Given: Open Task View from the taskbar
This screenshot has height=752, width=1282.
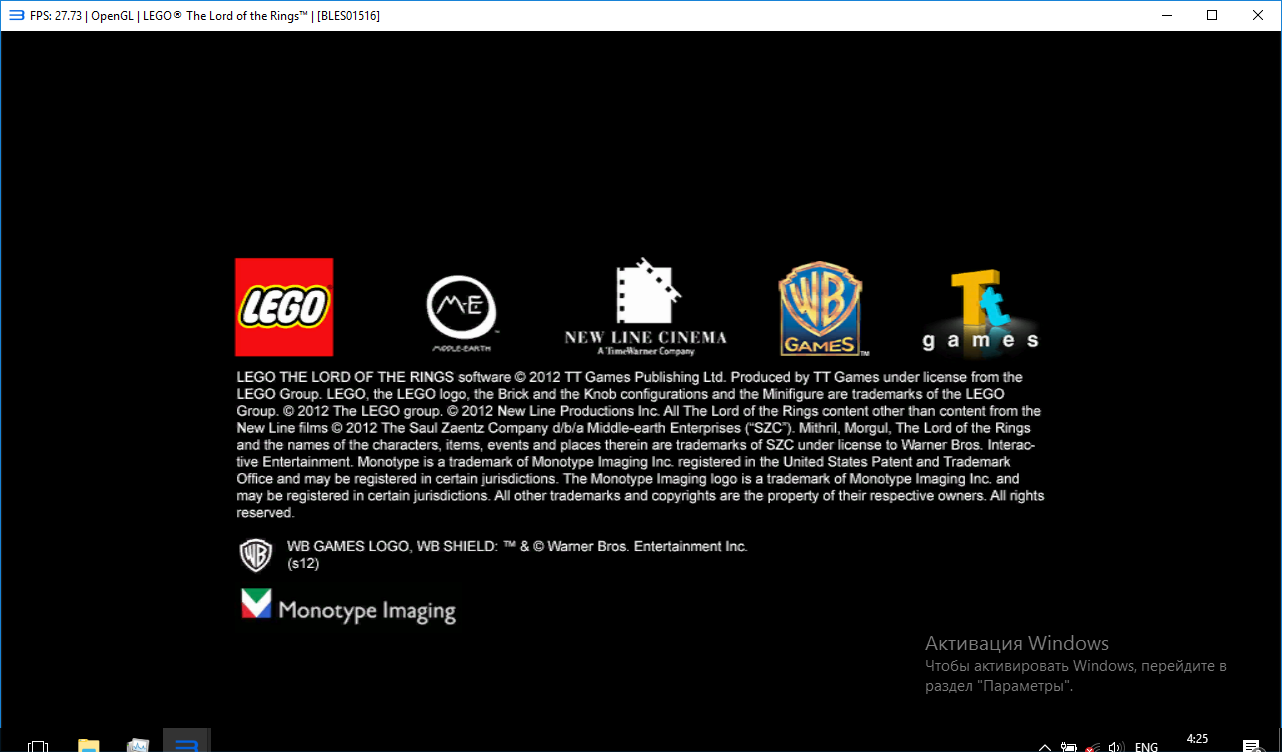Looking at the screenshot, I should (x=38, y=745).
